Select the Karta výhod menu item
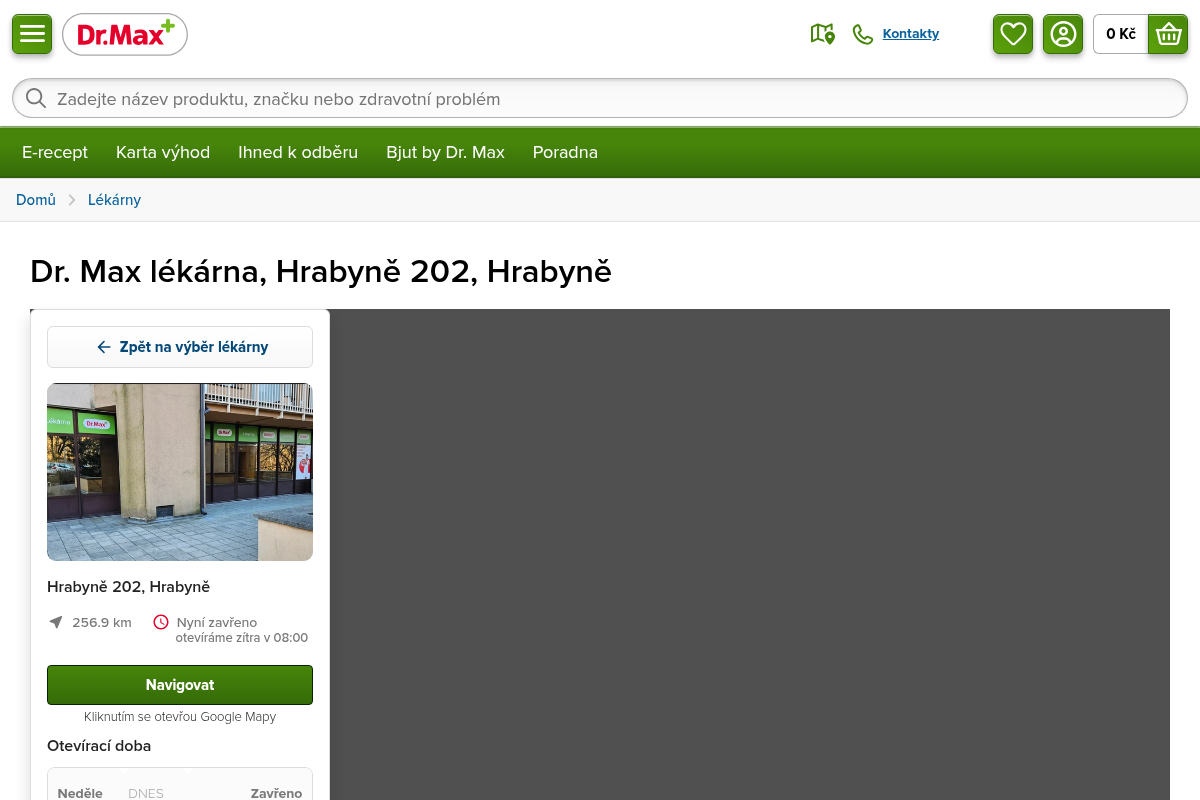Viewport: 1200px width, 800px height. coord(163,152)
